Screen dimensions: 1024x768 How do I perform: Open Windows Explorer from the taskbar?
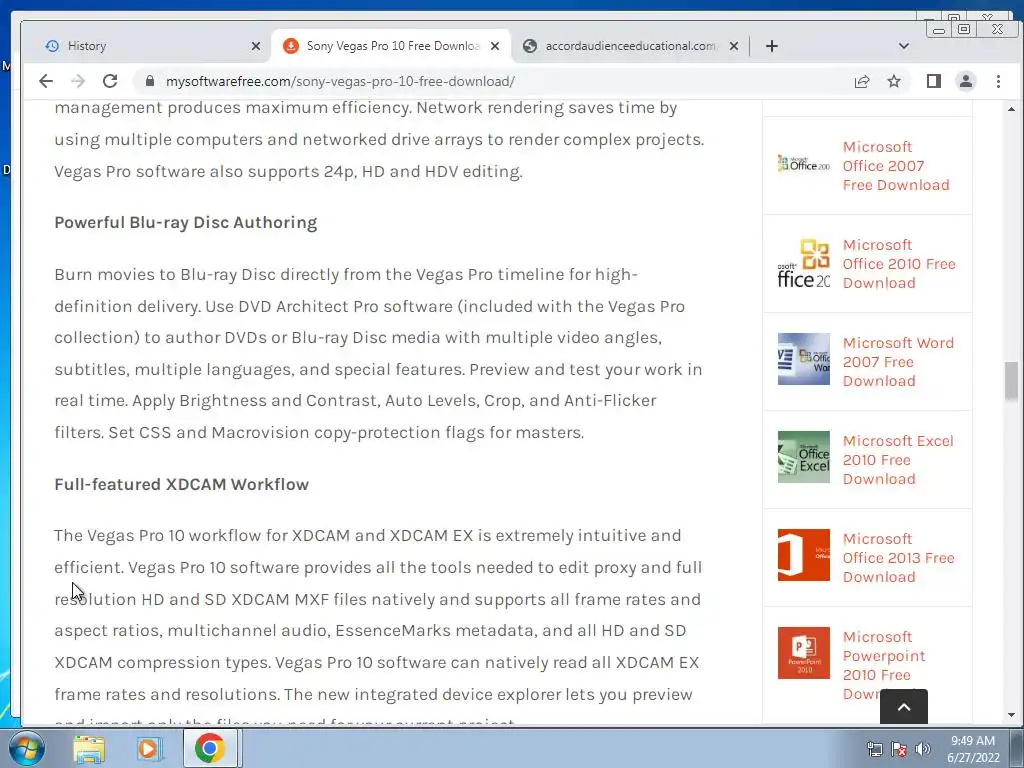(x=89, y=748)
